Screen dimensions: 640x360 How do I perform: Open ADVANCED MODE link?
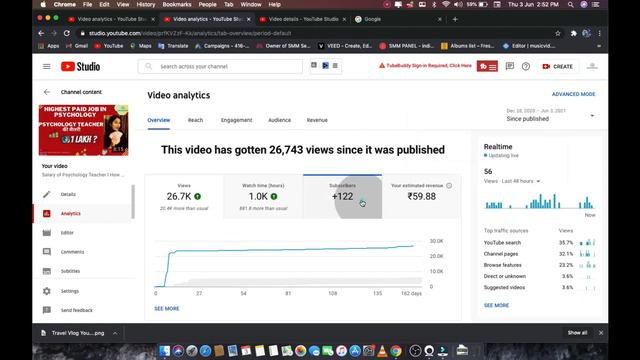(573, 94)
